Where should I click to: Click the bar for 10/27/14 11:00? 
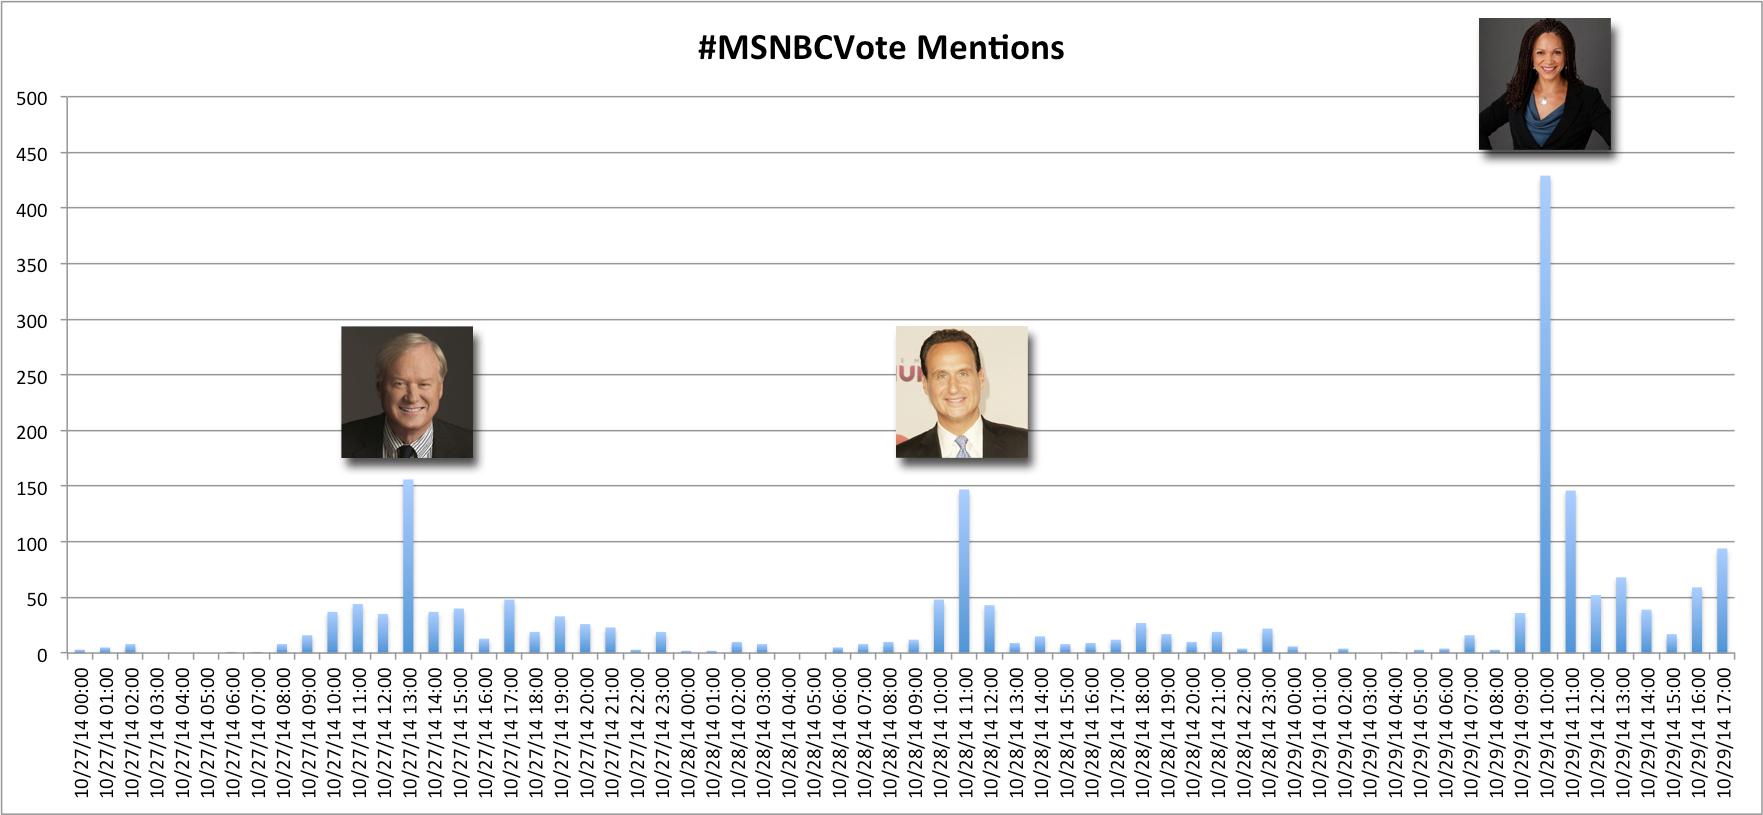click(358, 629)
